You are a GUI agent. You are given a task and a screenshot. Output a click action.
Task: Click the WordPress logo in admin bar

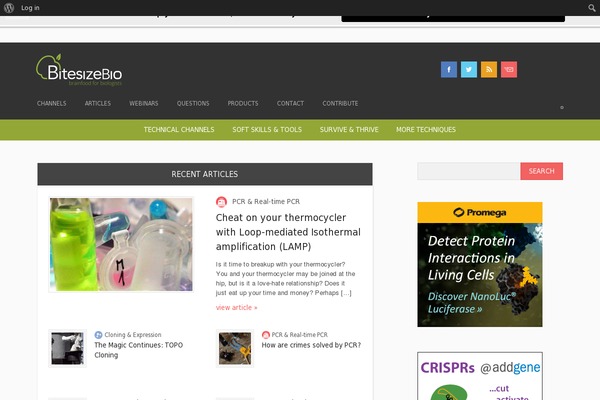click(9, 8)
